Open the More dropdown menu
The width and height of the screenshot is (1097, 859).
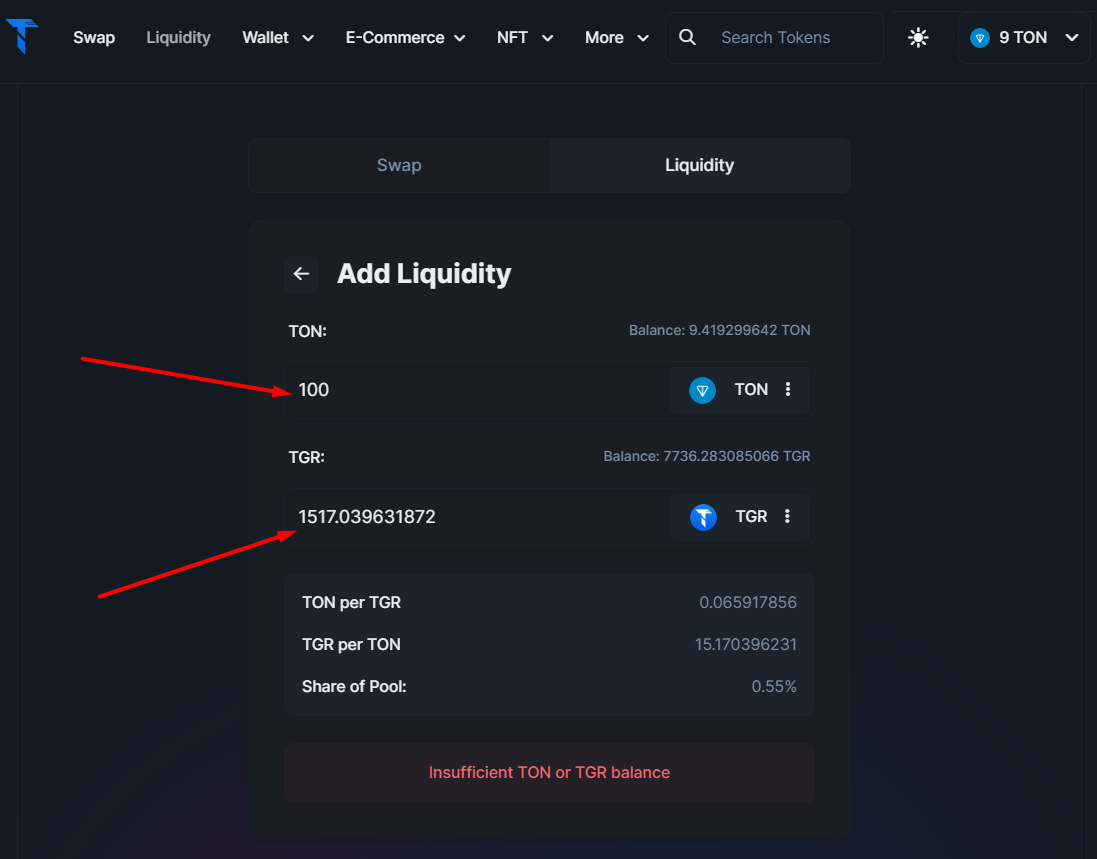(617, 38)
